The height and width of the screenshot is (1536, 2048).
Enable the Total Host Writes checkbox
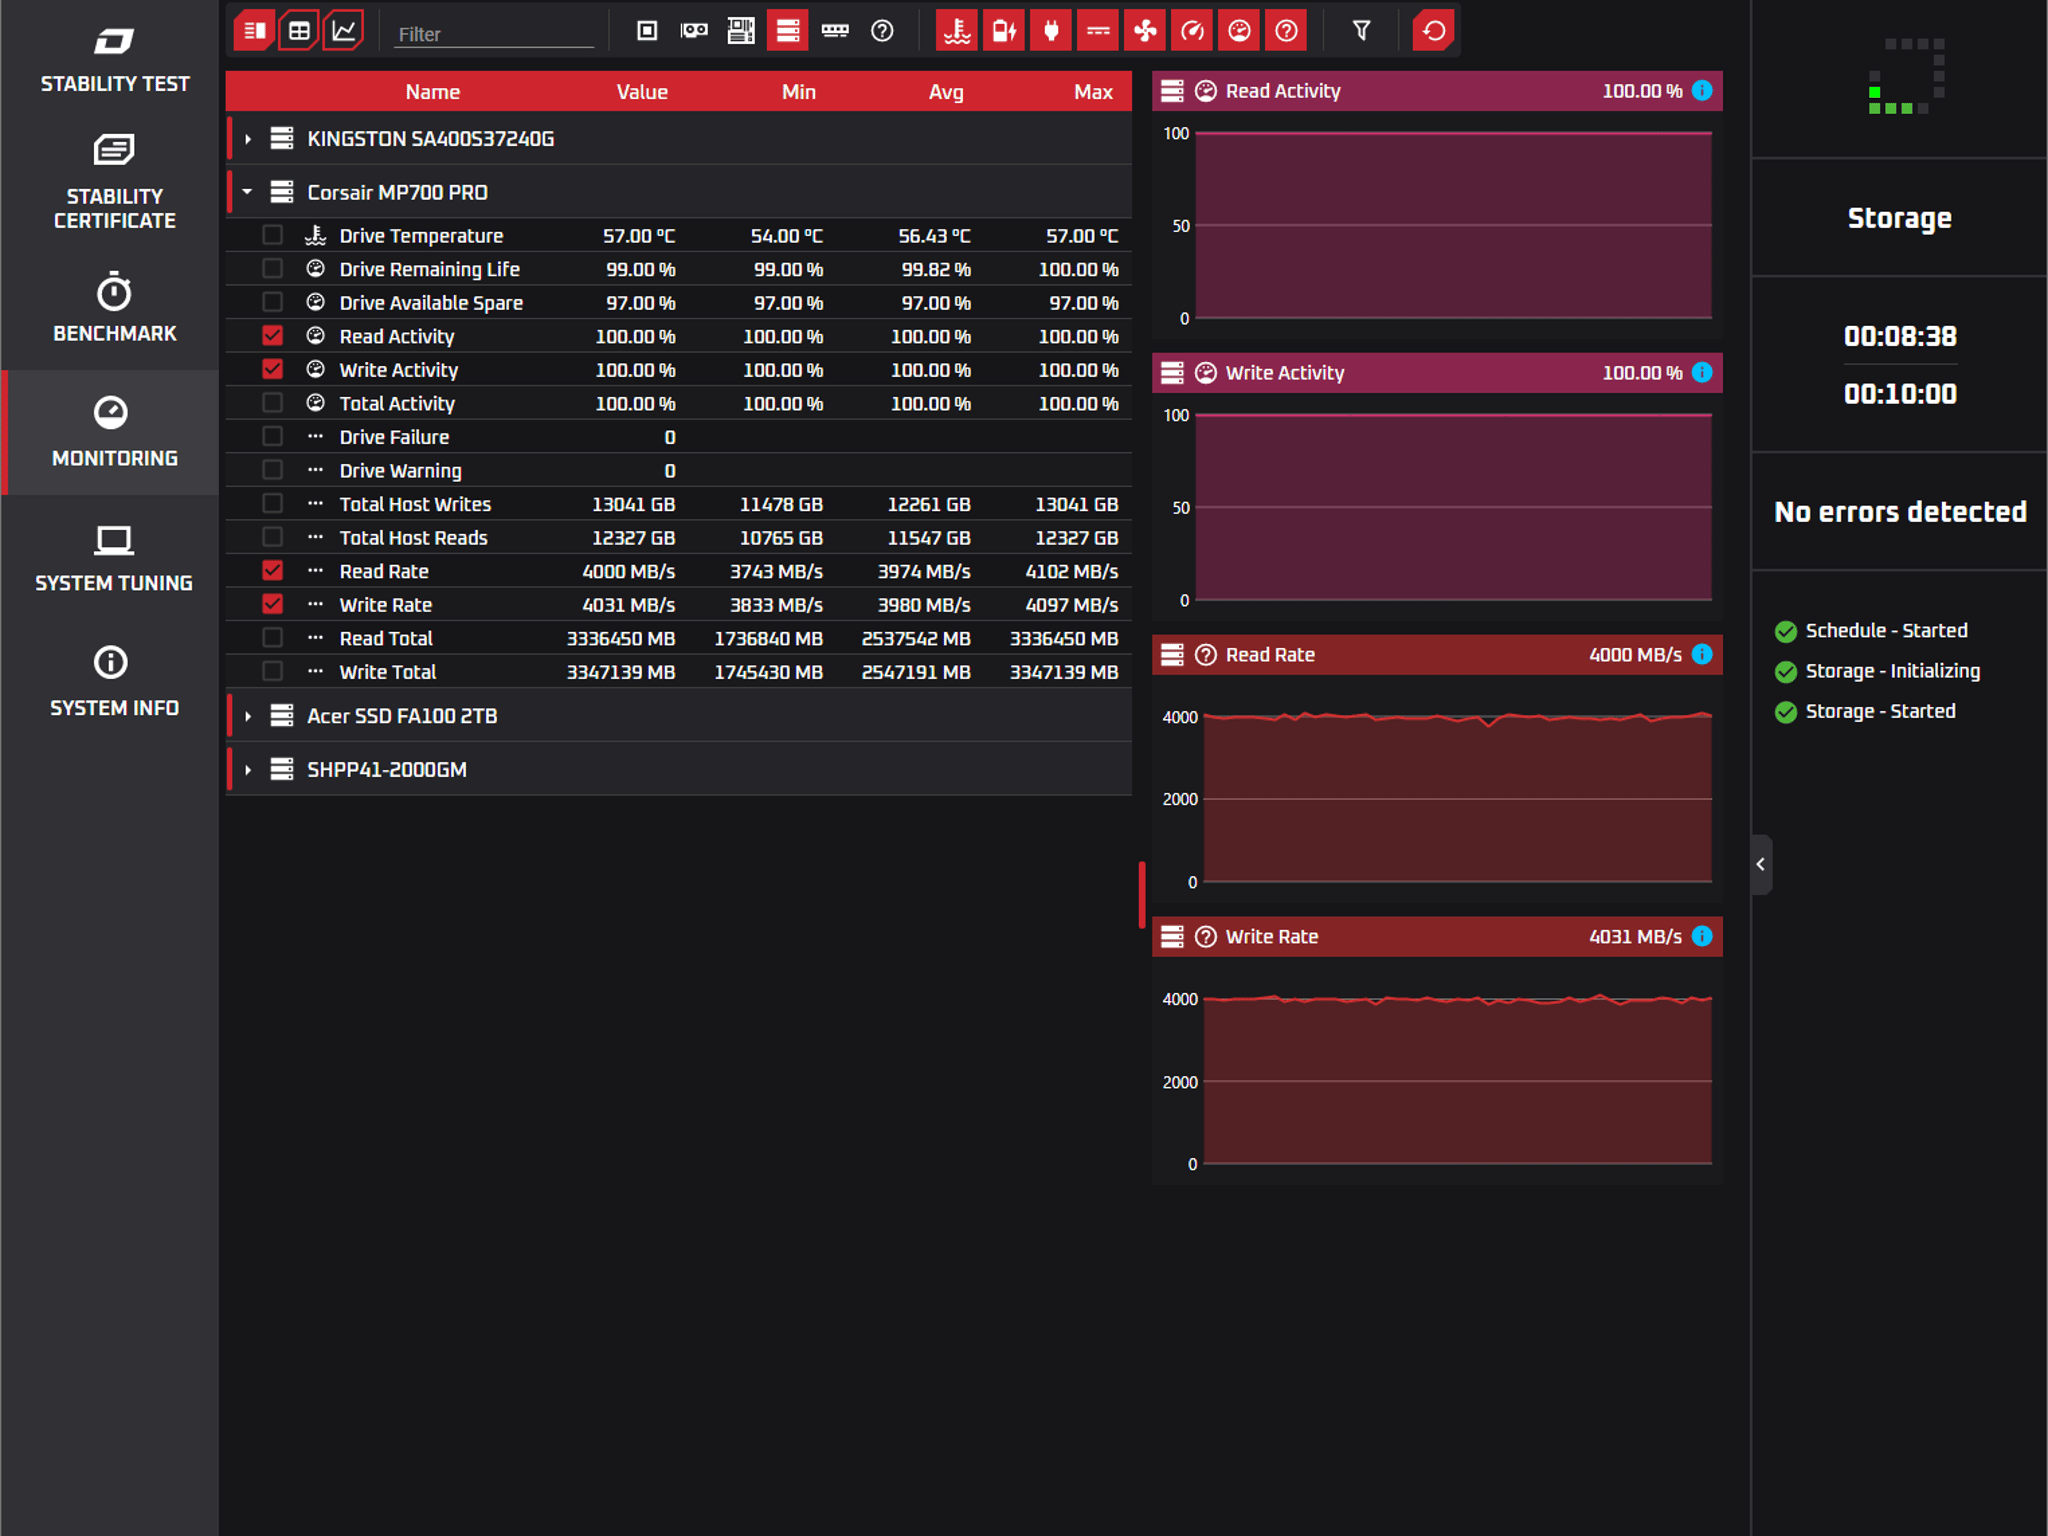point(272,504)
